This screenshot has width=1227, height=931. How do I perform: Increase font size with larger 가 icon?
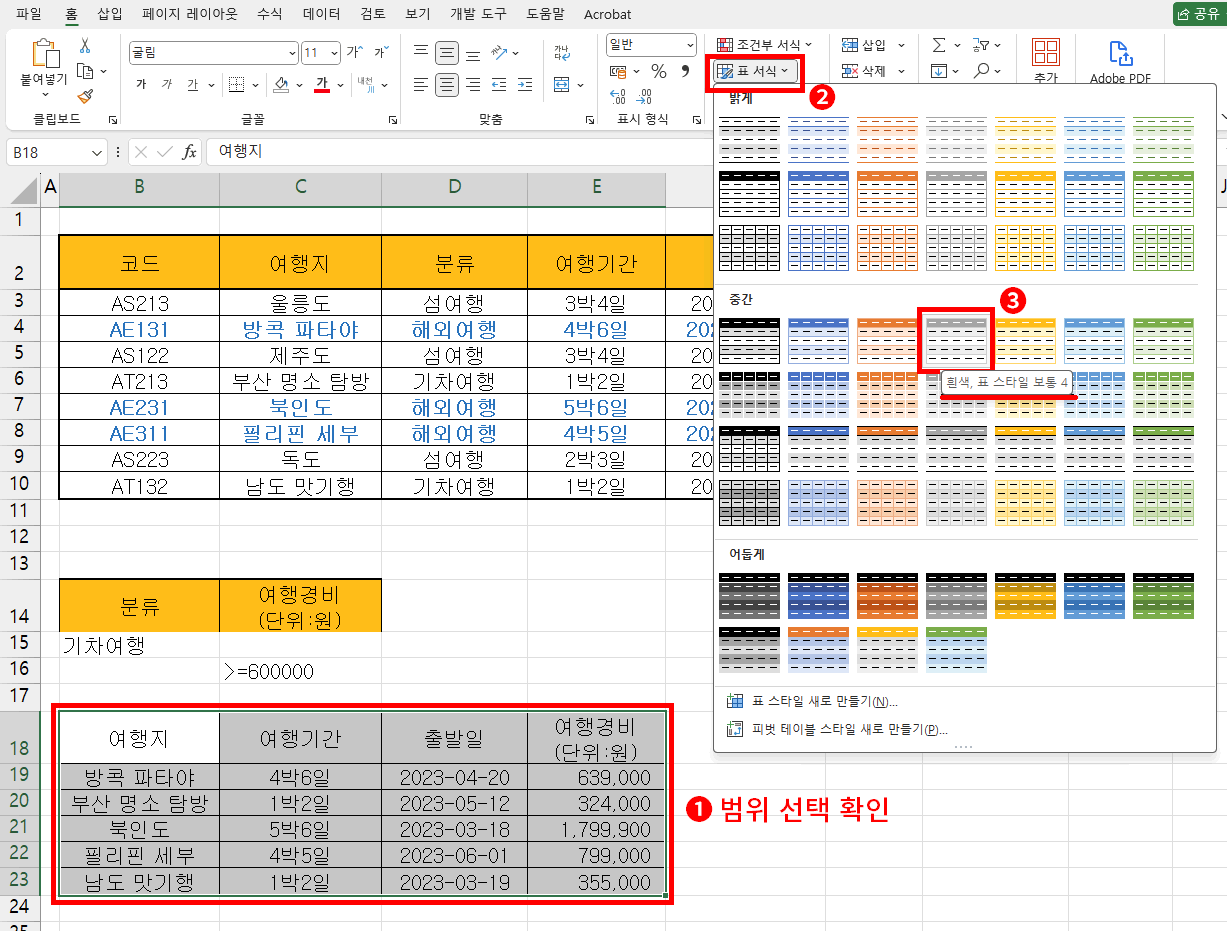pyautogui.click(x=353, y=52)
